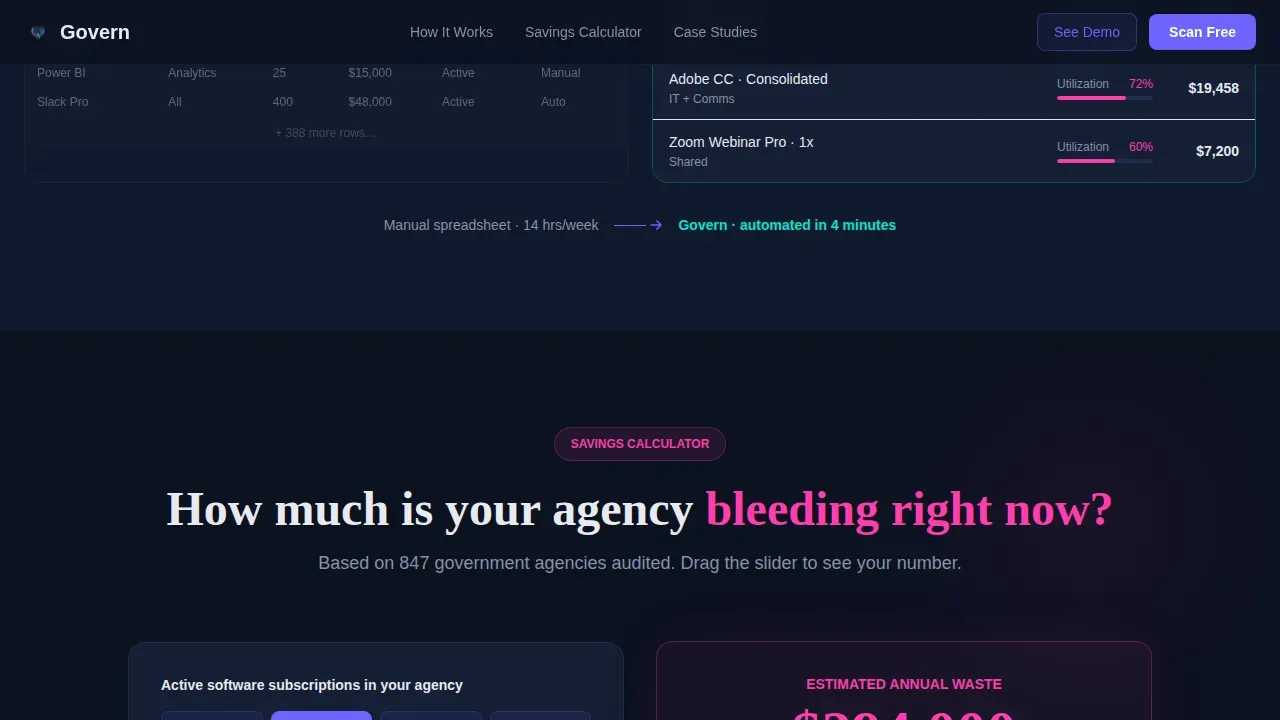Select the Power BI table cell
Image resolution: width=1280 pixels, height=720 pixels.
tap(61, 73)
